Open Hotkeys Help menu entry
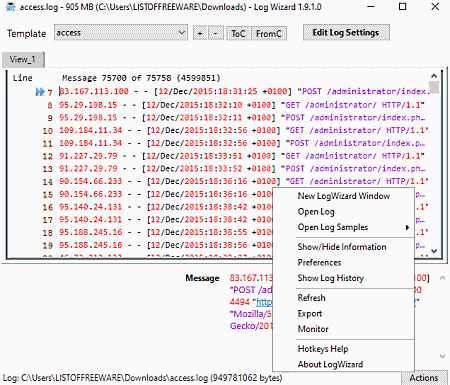The width and height of the screenshot is (450, 385). pyautogui.click(x=344, y=349)
